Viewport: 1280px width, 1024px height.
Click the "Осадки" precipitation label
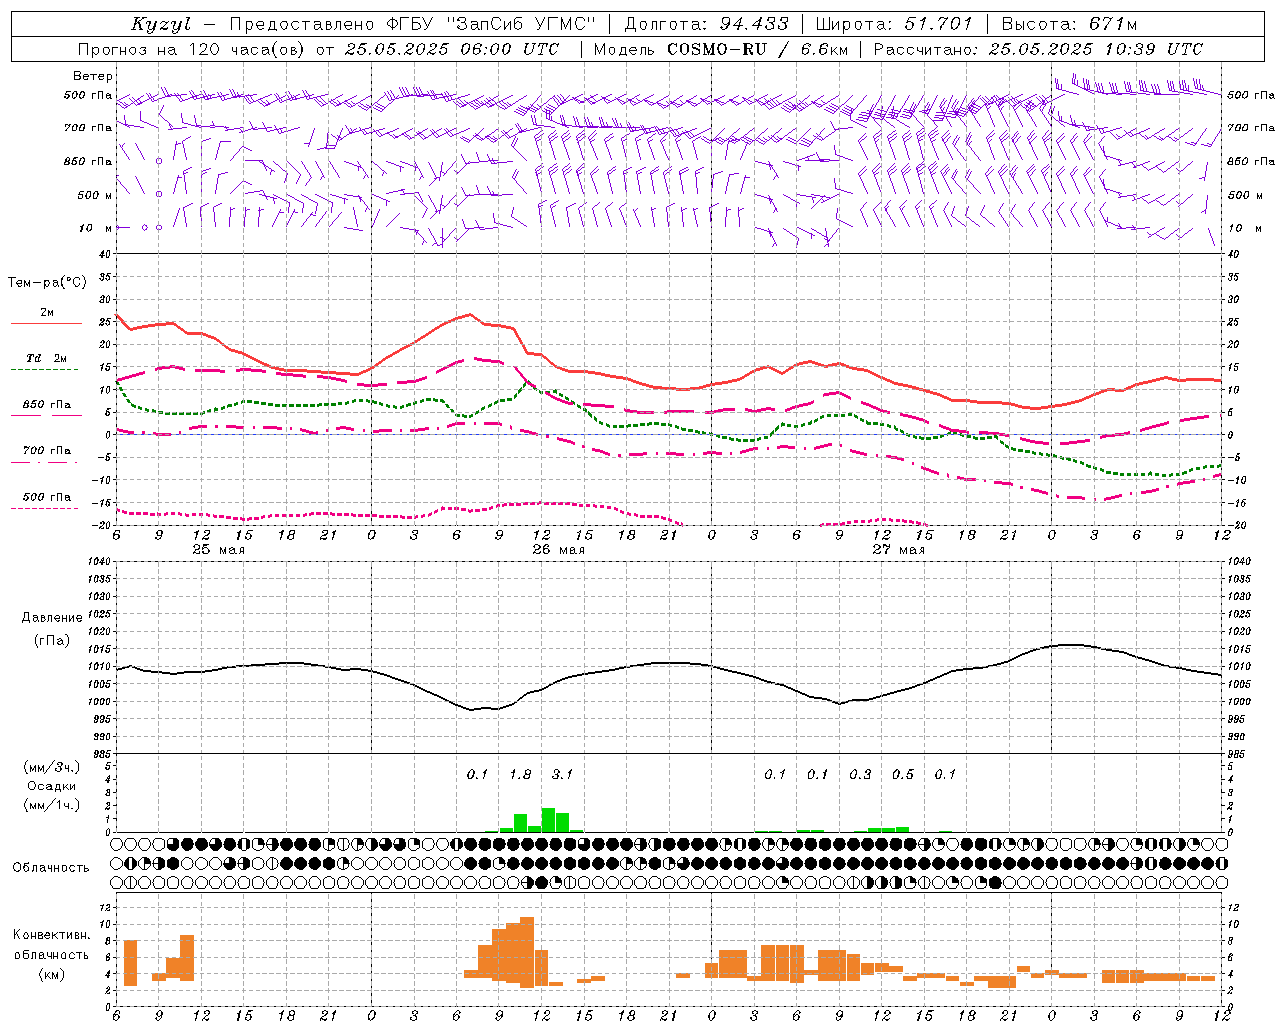52,786
